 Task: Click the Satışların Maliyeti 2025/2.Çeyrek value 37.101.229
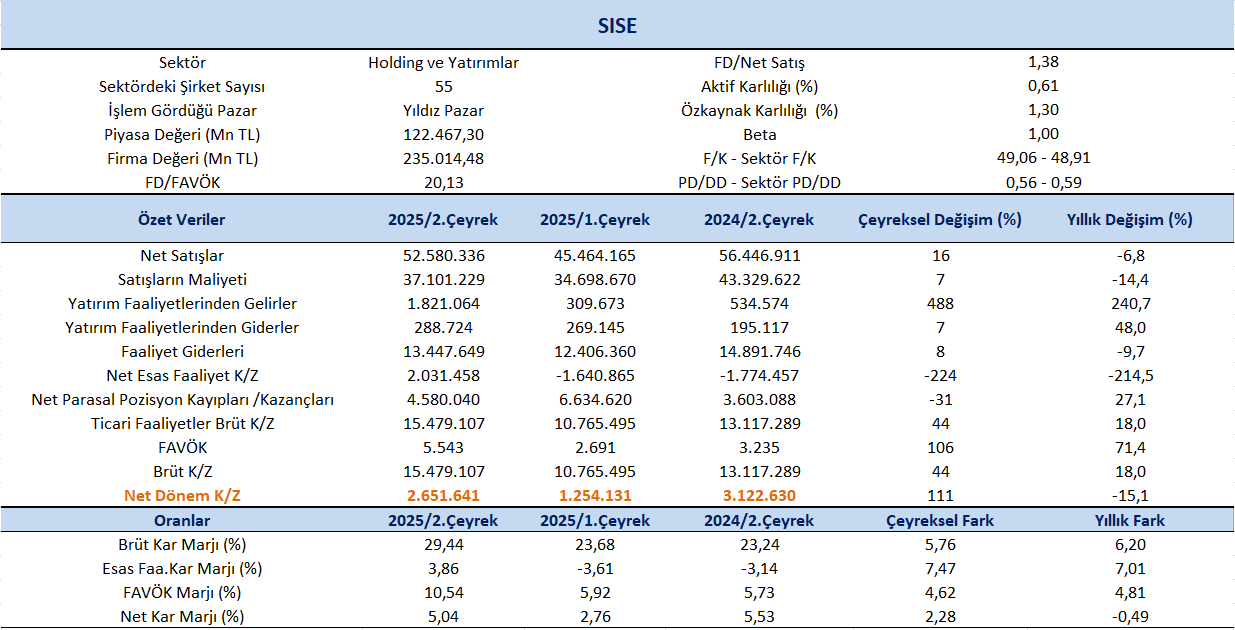coord(443,279)
